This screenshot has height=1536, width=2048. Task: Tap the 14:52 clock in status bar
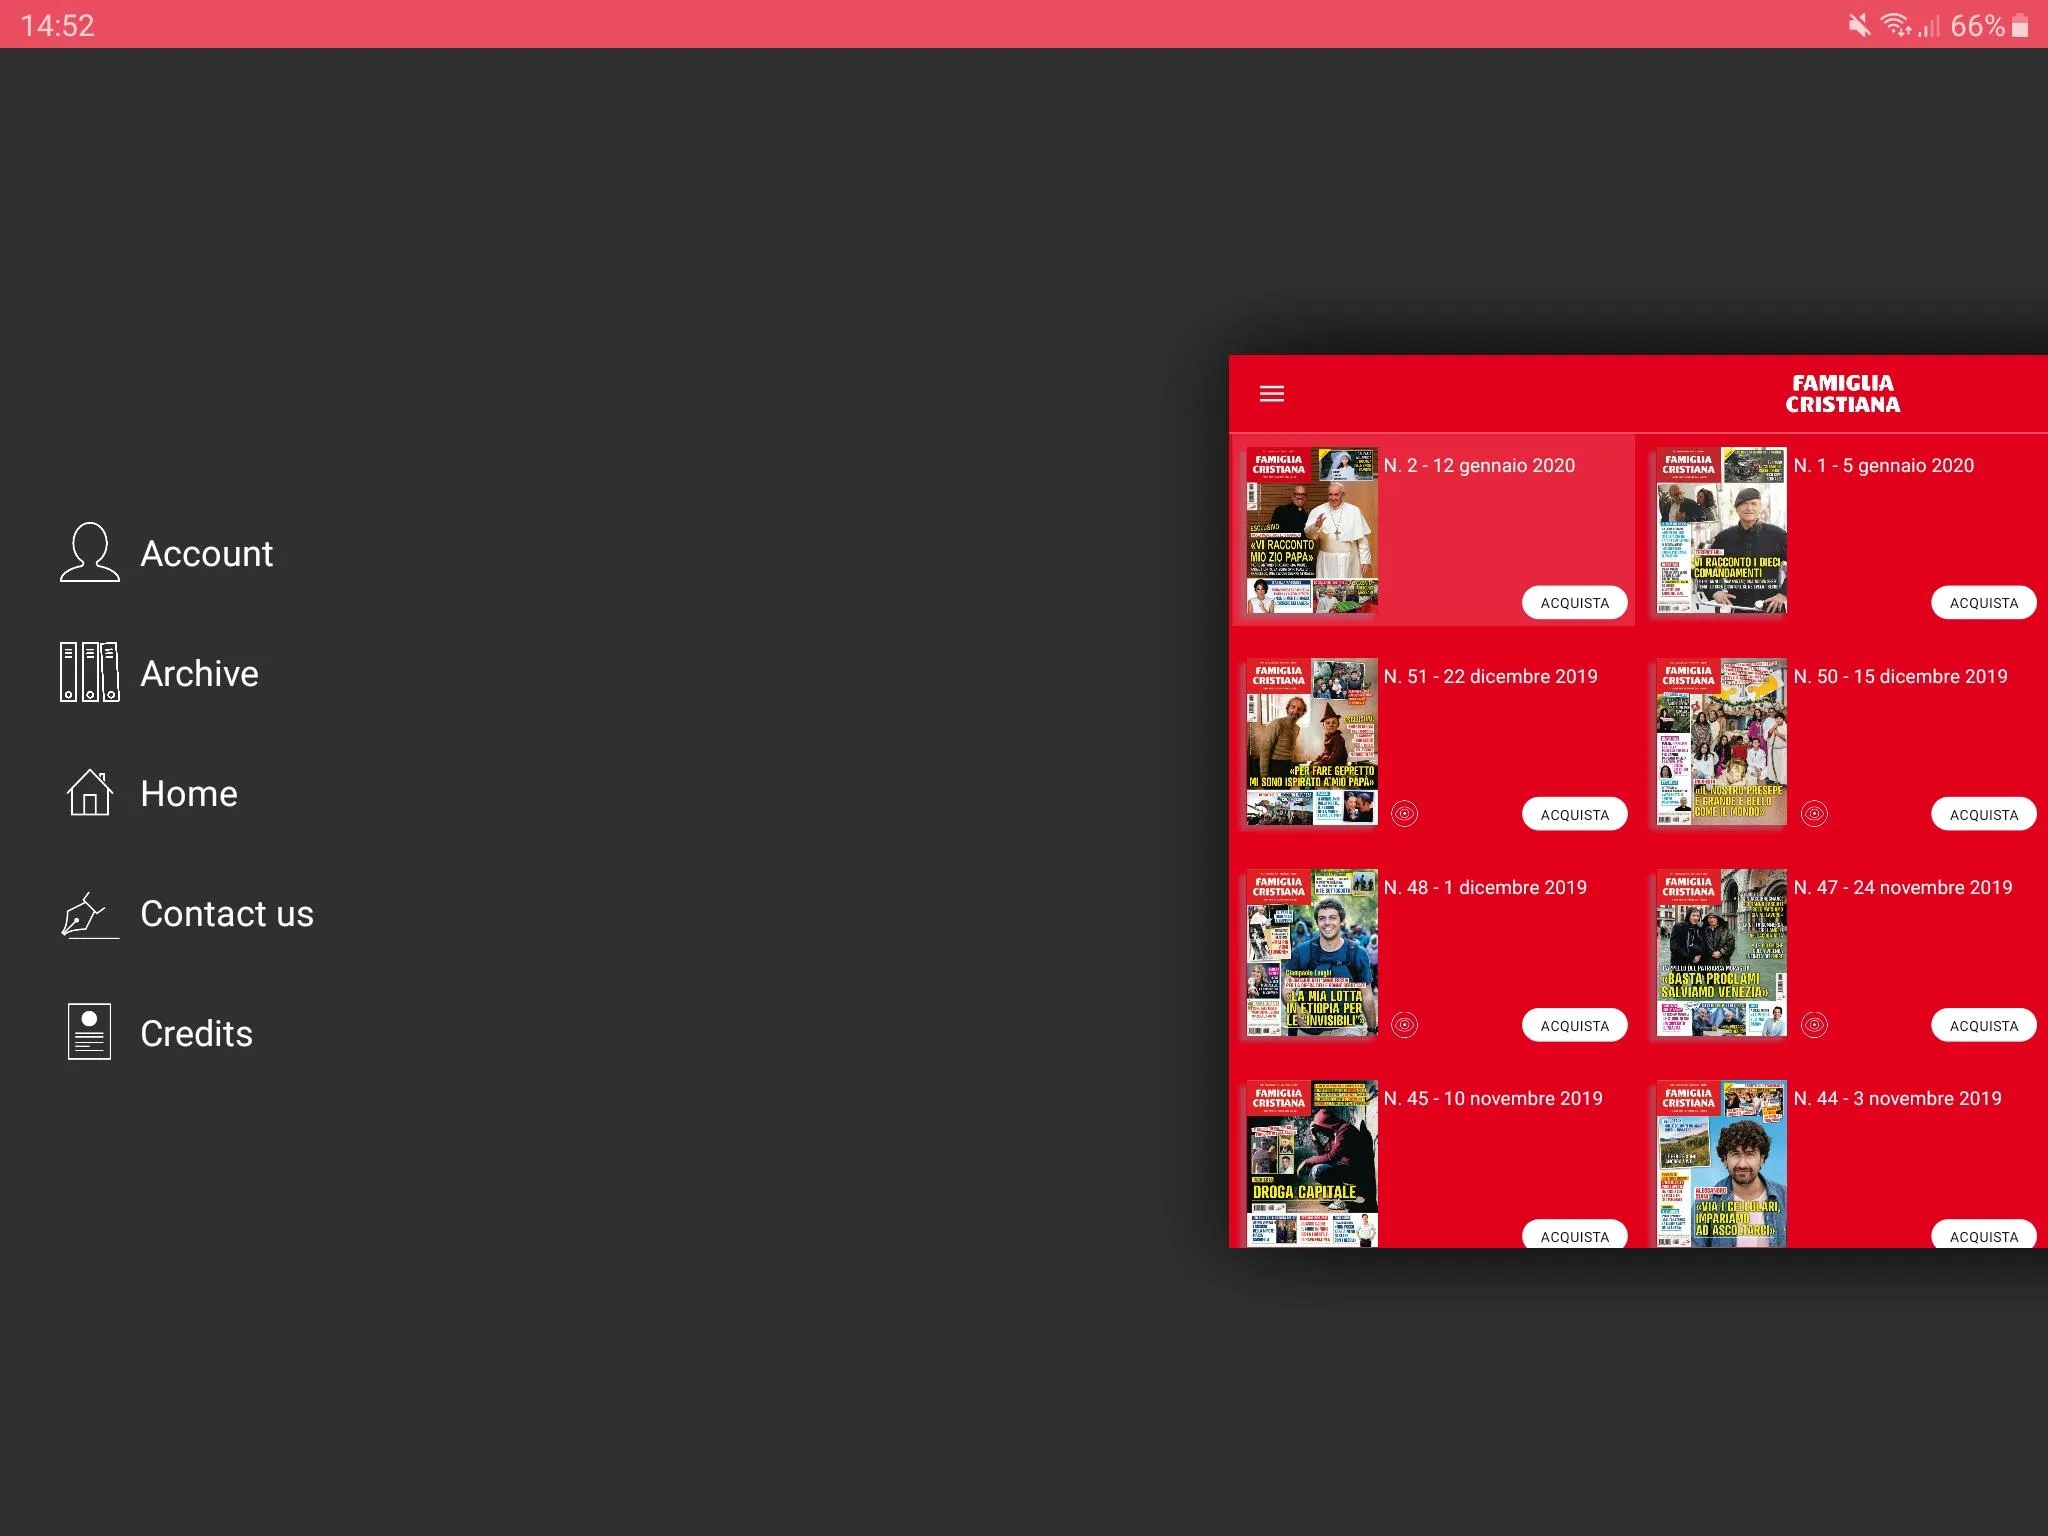57,25
